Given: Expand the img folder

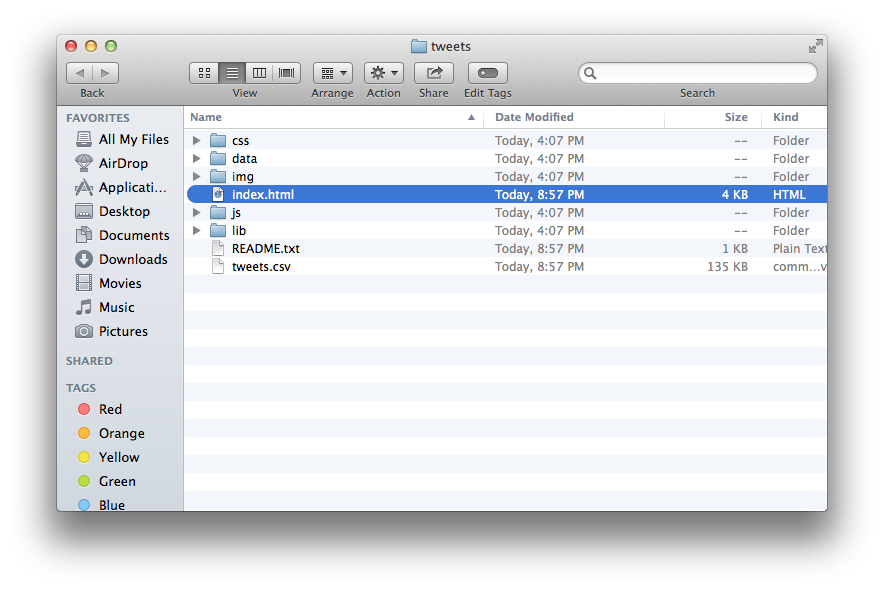Looking at the screenshot, I should point(196,176).
